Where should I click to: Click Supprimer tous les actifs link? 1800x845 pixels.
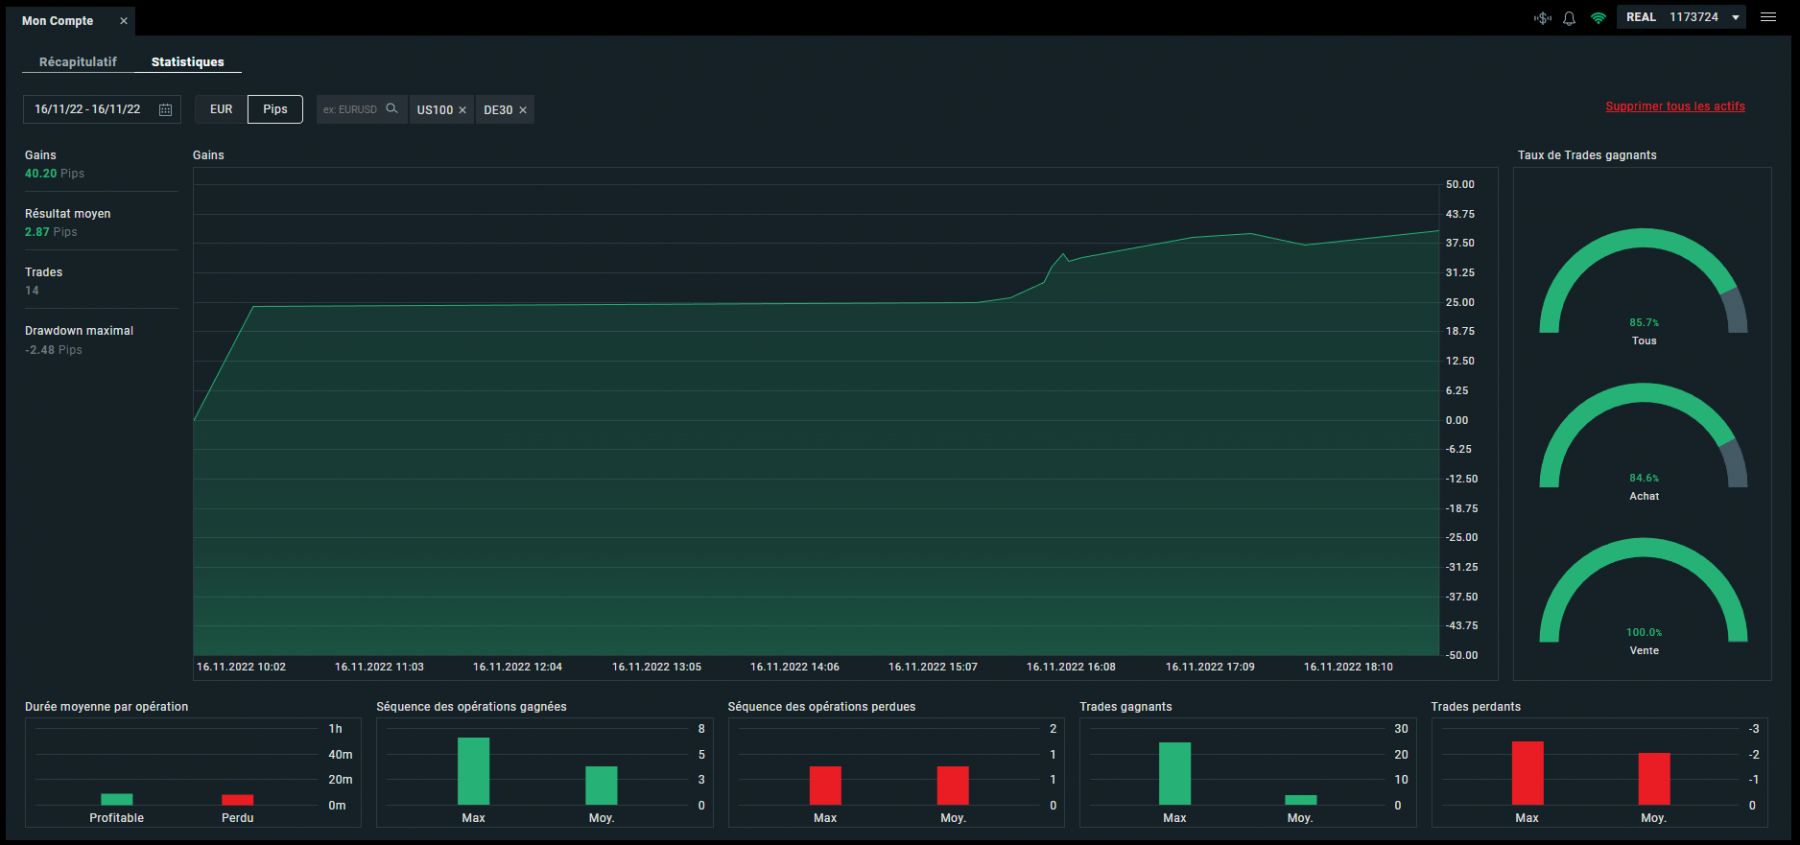tap(1675, 106)
